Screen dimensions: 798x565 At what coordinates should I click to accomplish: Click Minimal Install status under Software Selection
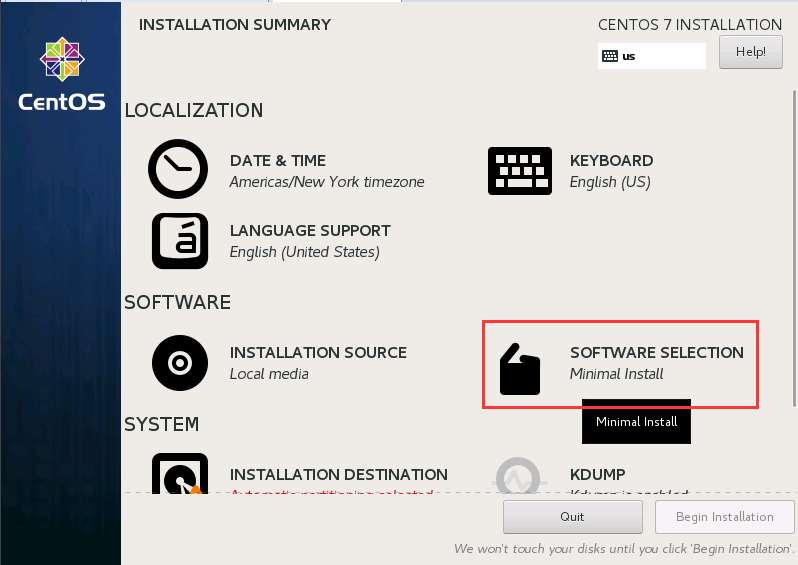tap(616, 374)
